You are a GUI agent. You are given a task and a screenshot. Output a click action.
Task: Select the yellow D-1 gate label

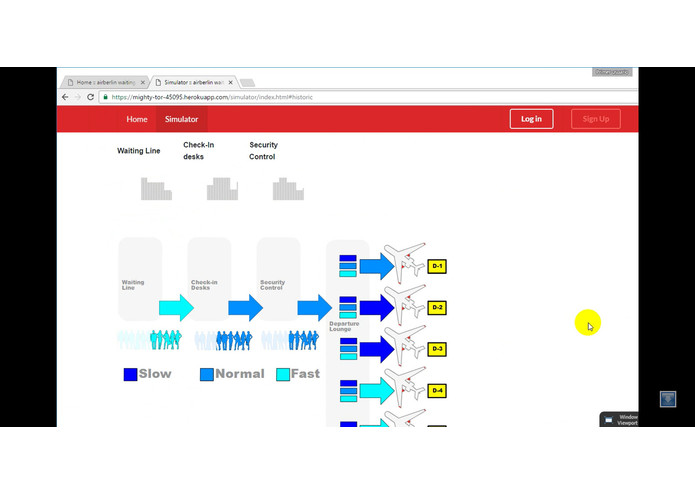[437, 266]
